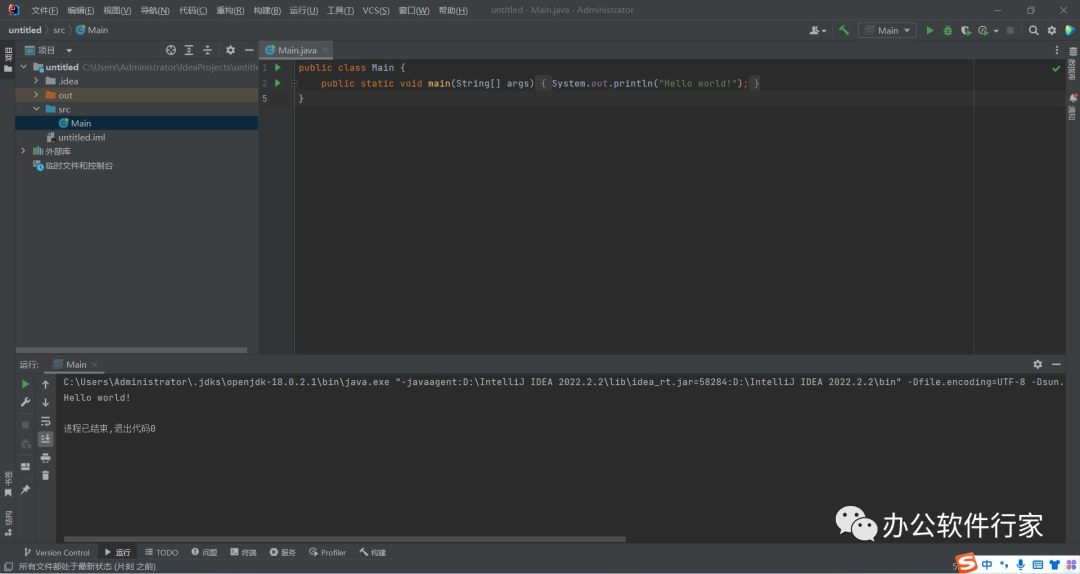Expand the .idea folder in project tree

[37, 81]
